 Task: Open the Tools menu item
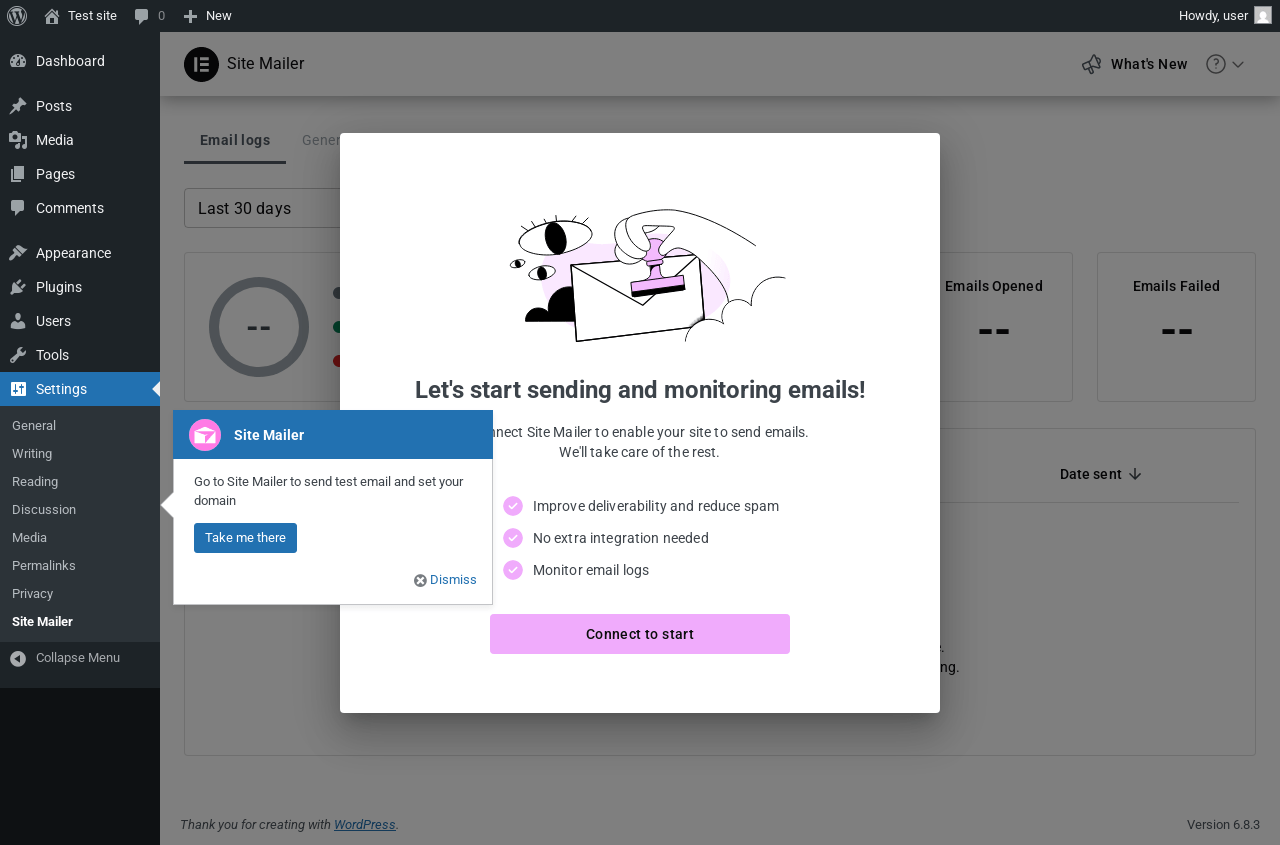(80, 355)
